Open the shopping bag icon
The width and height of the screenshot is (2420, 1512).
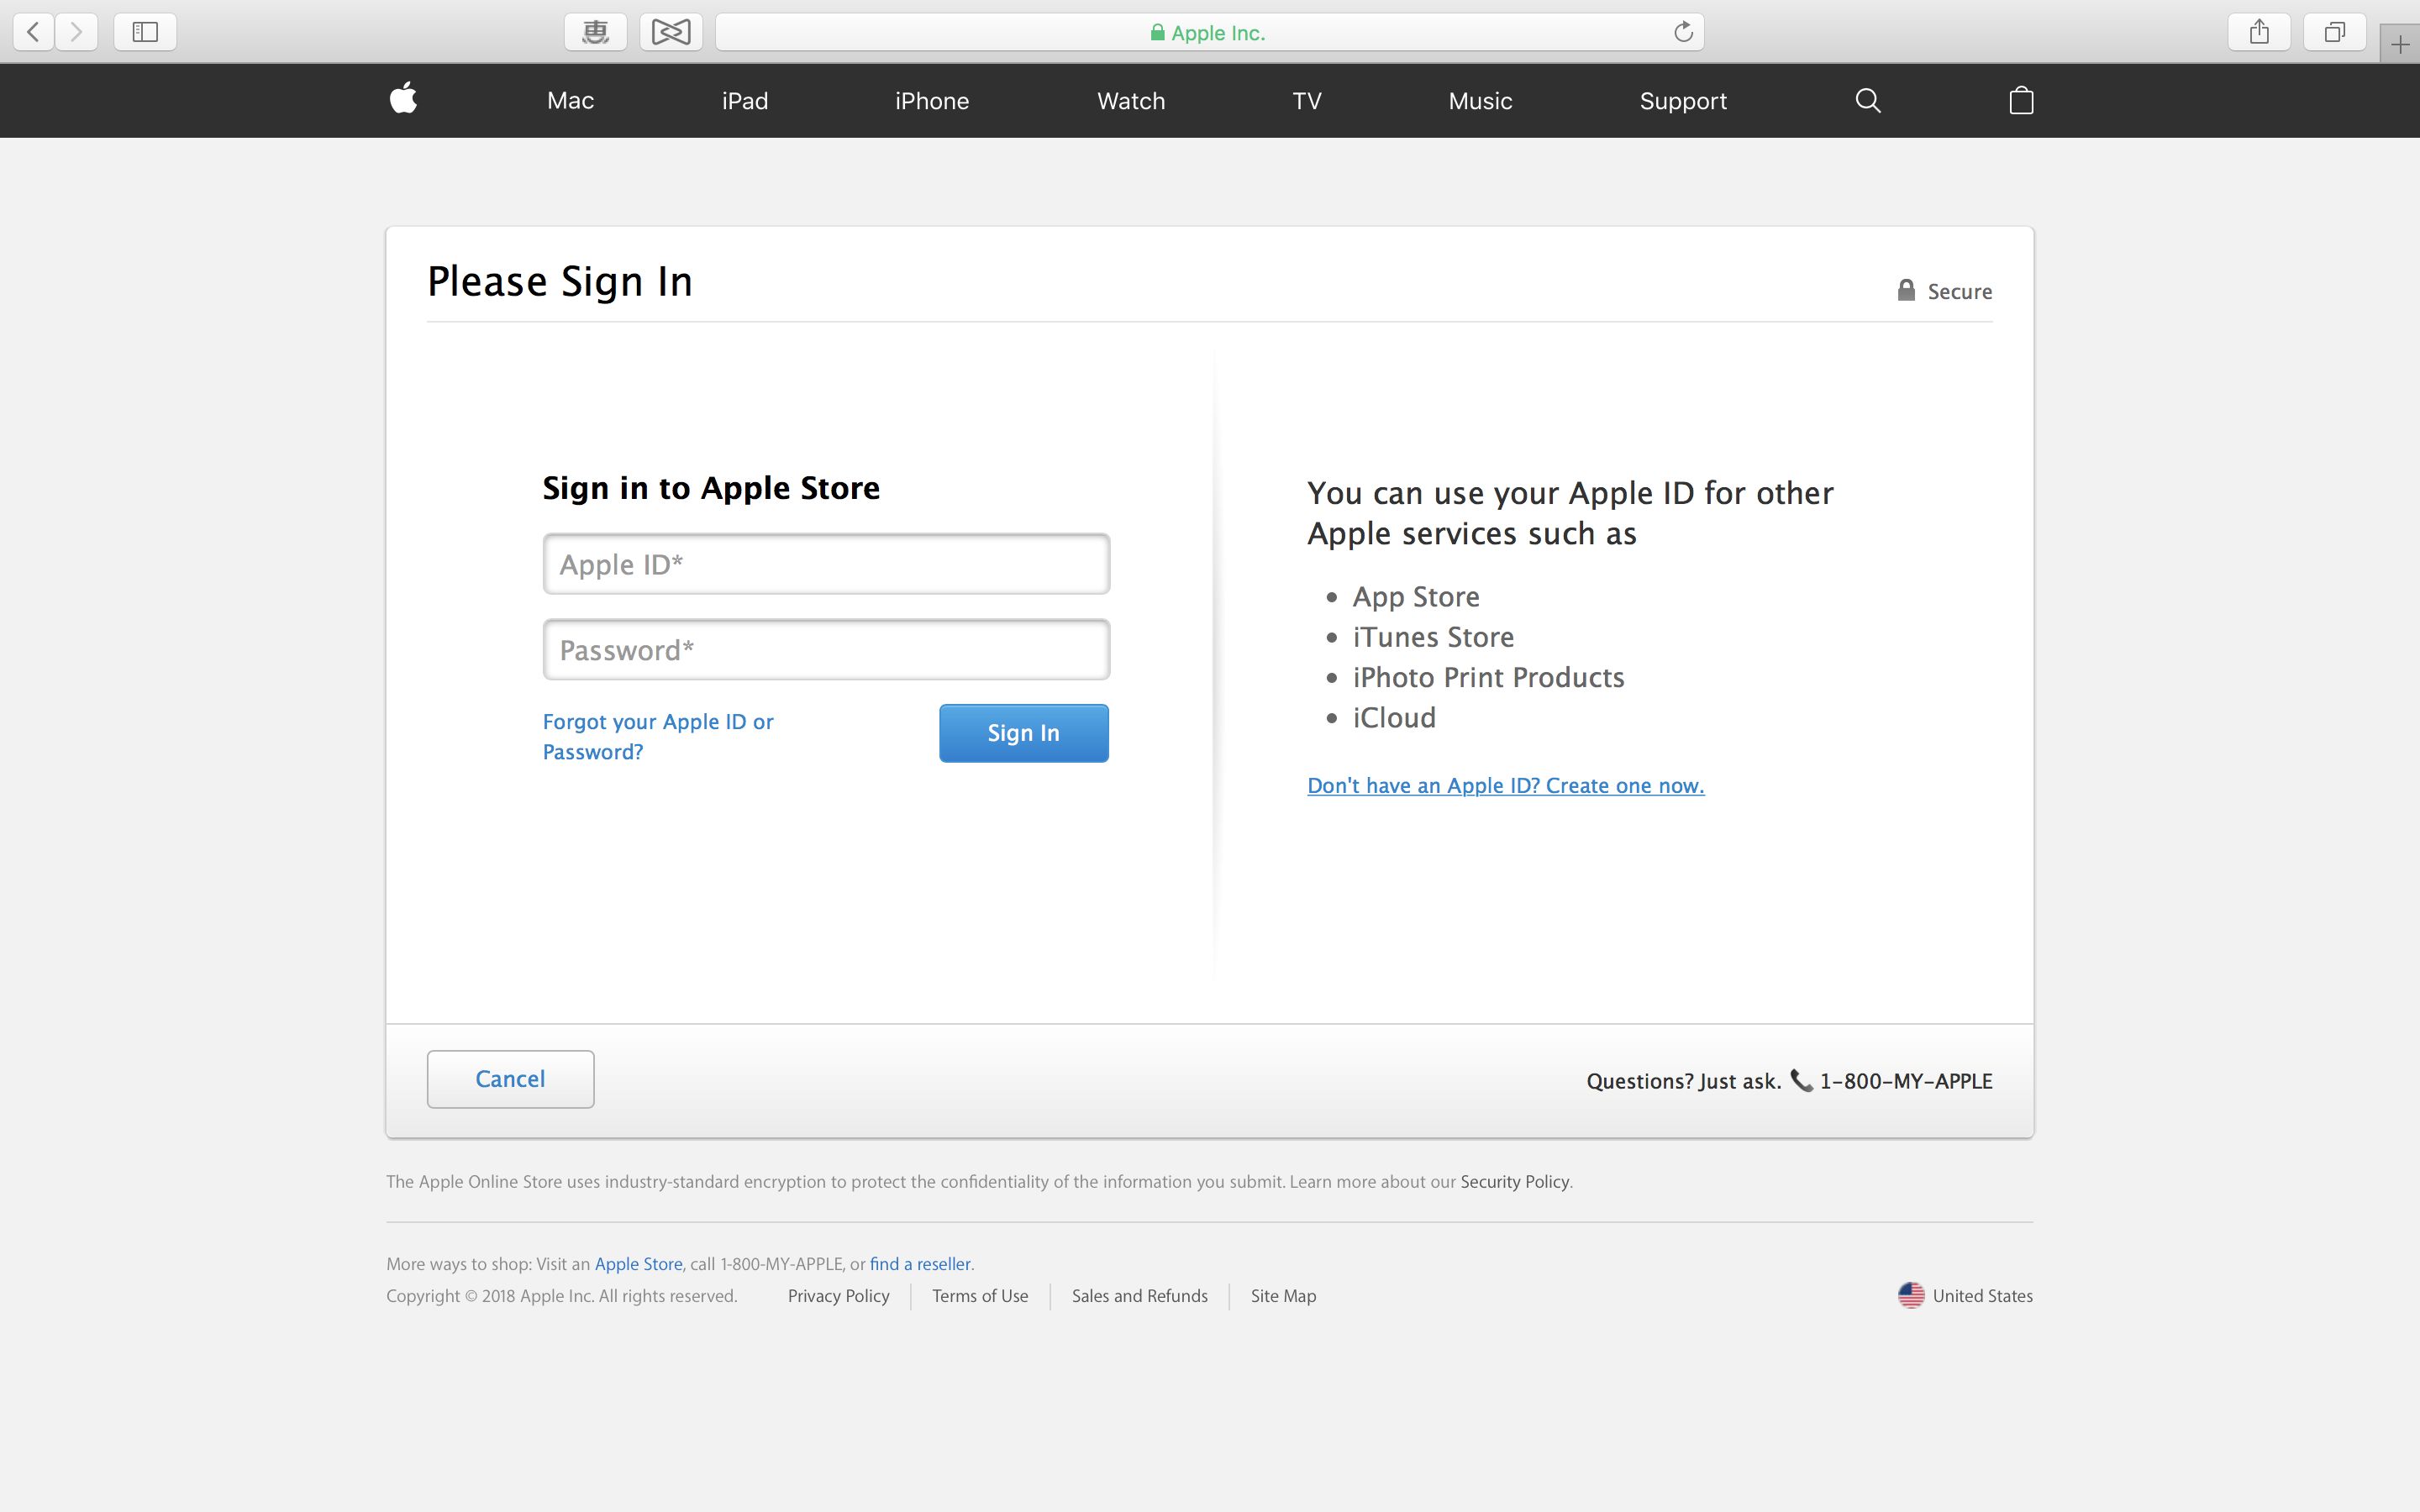pyautogui.click(x=2021, y=100)
